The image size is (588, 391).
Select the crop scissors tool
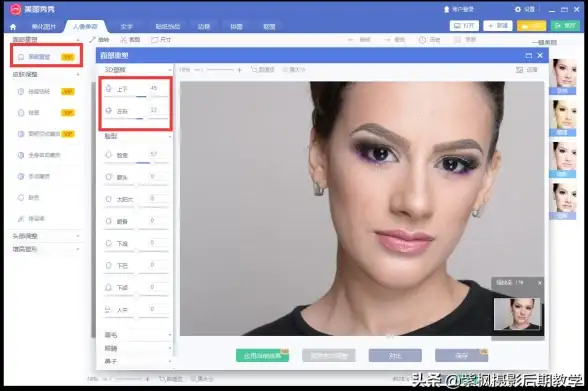pyautogui.click(x=123, y=39)
